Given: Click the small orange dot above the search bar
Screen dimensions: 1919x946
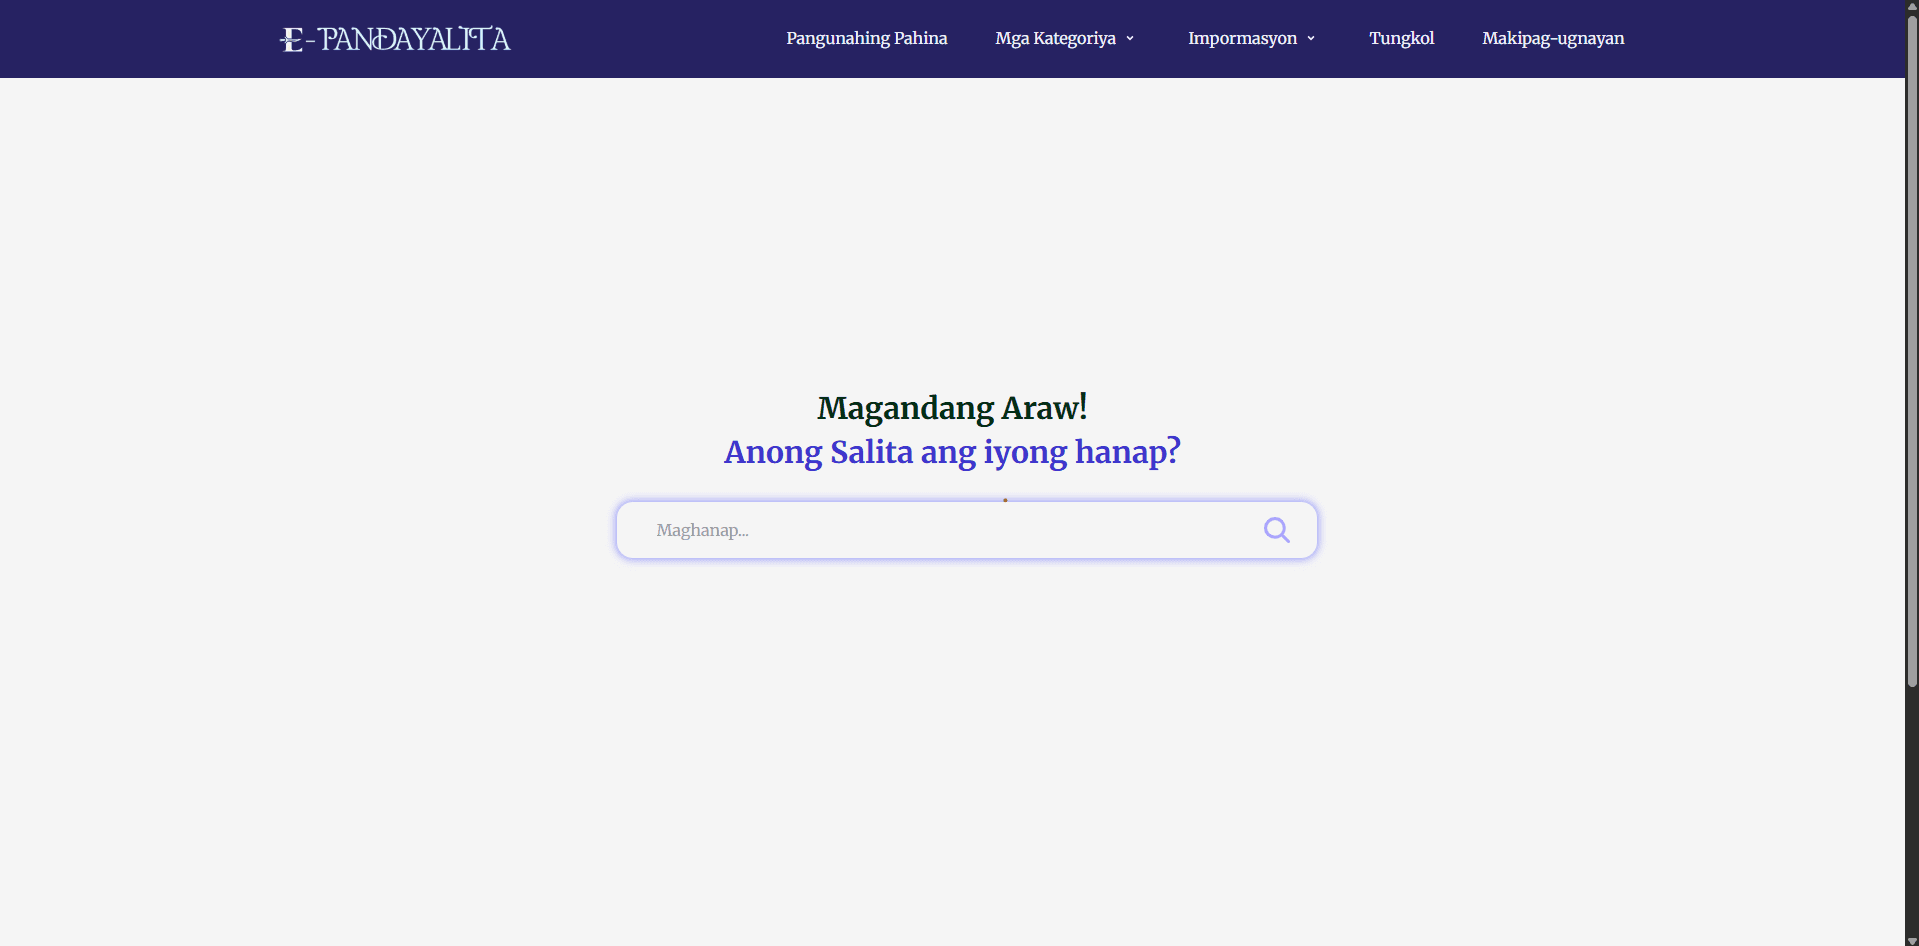Looking at the screenshot, I should (1005, 500).
